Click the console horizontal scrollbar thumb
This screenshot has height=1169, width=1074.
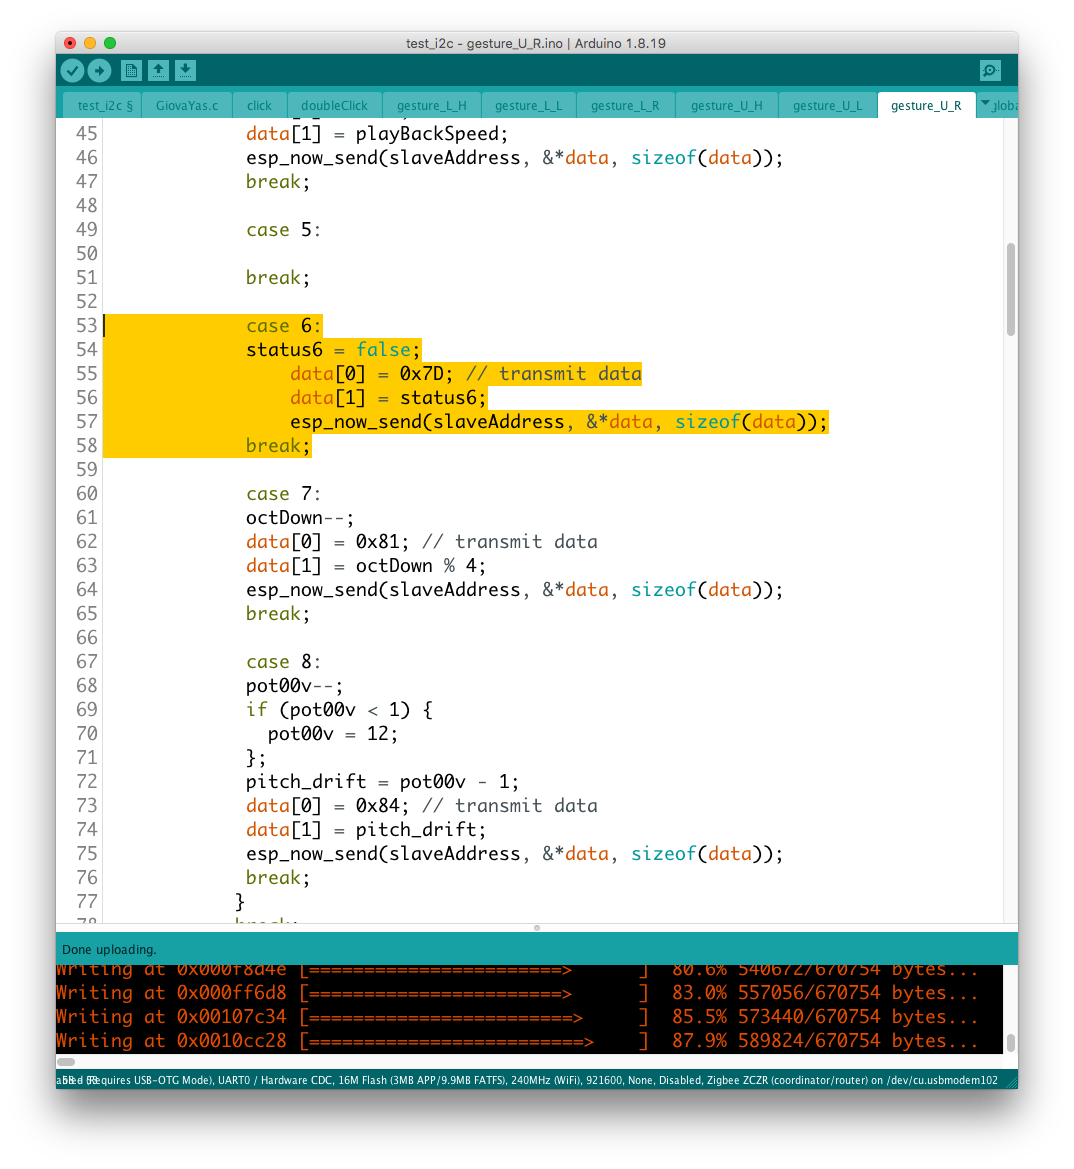pos(66,1061)
